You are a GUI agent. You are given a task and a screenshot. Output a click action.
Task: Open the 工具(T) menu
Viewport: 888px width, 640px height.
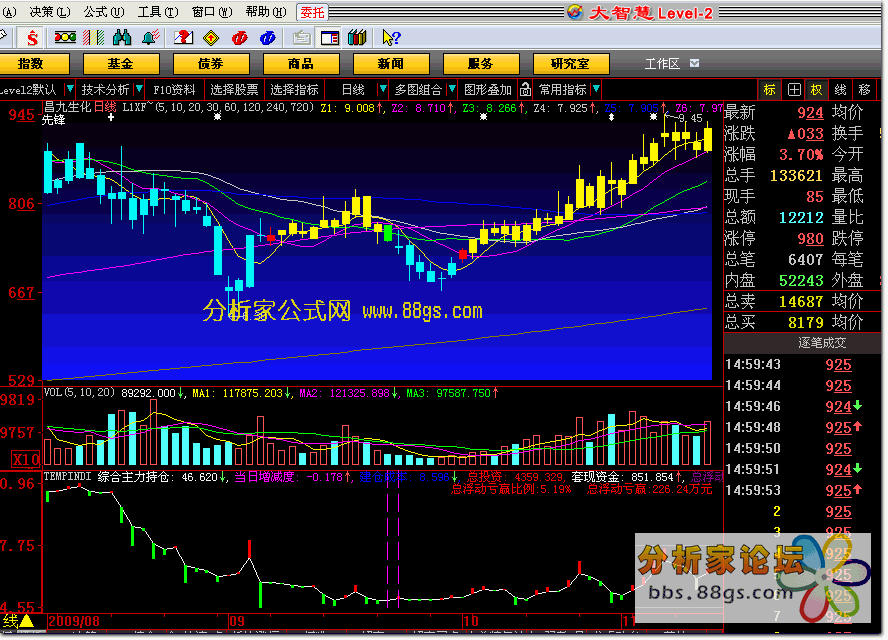coord(158,12)
